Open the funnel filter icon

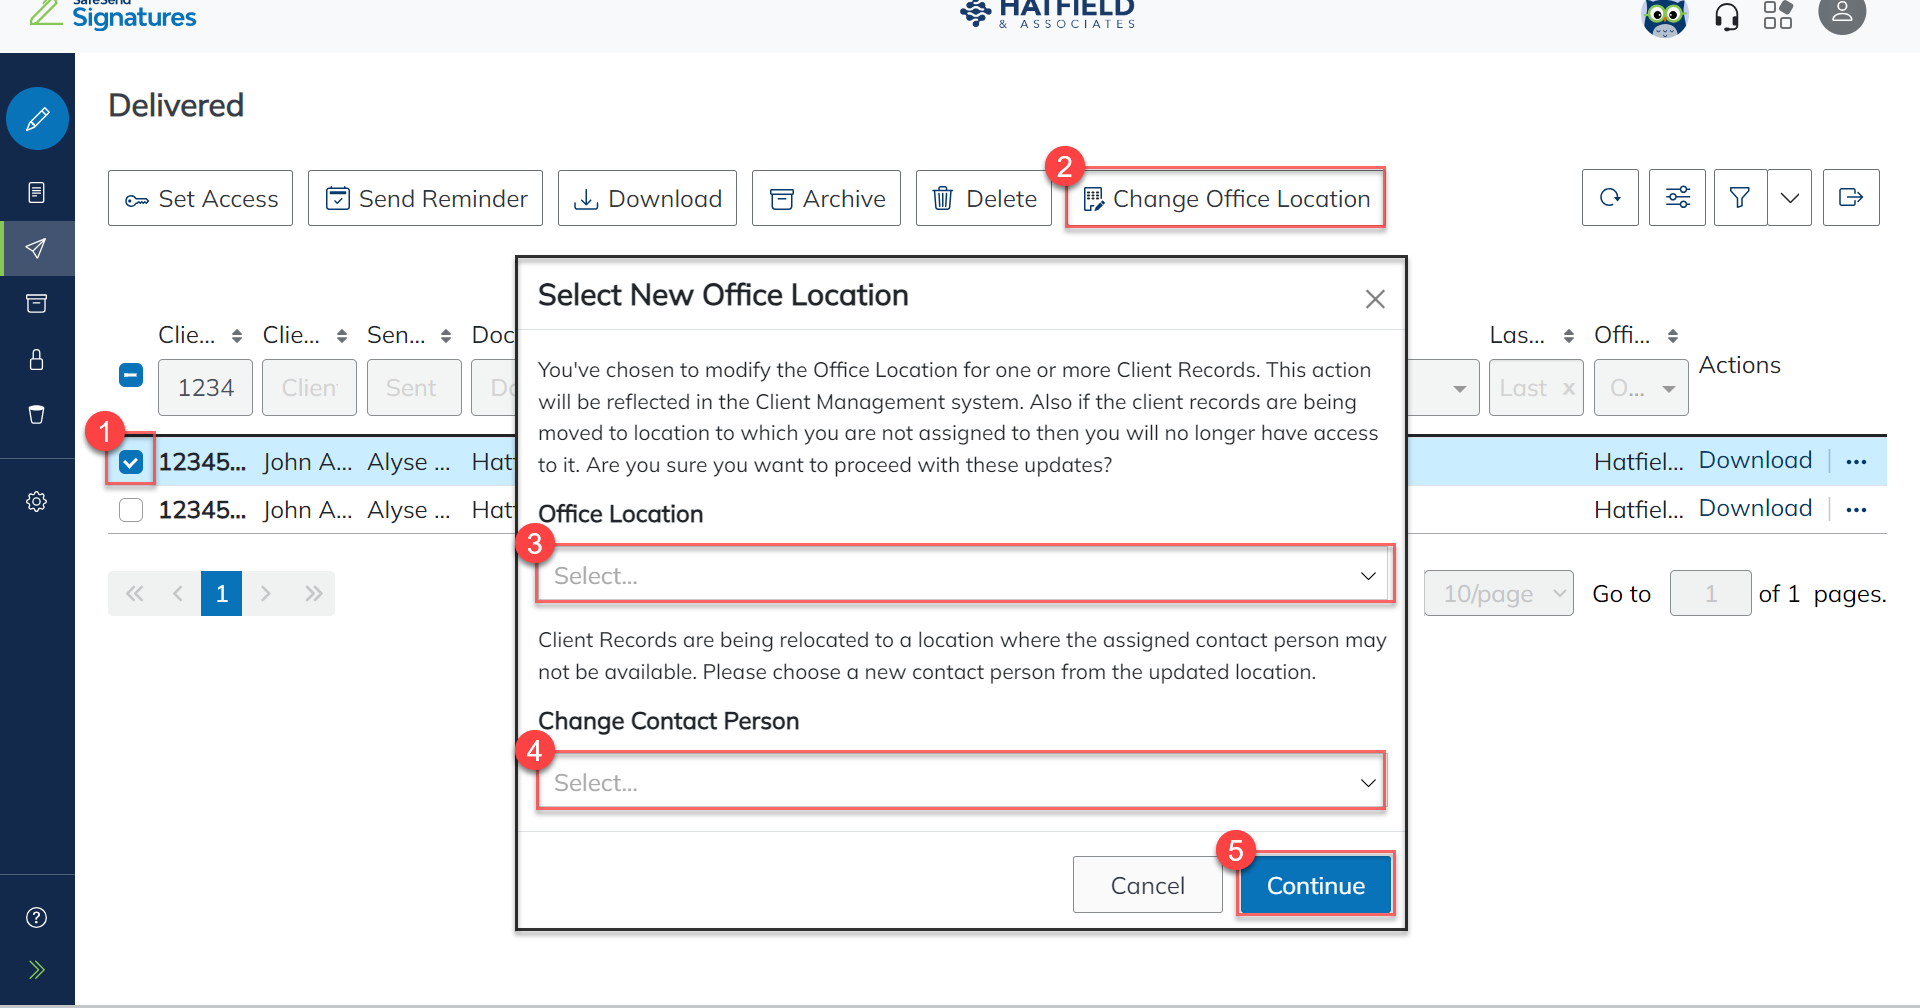(x=1740, y=197)
